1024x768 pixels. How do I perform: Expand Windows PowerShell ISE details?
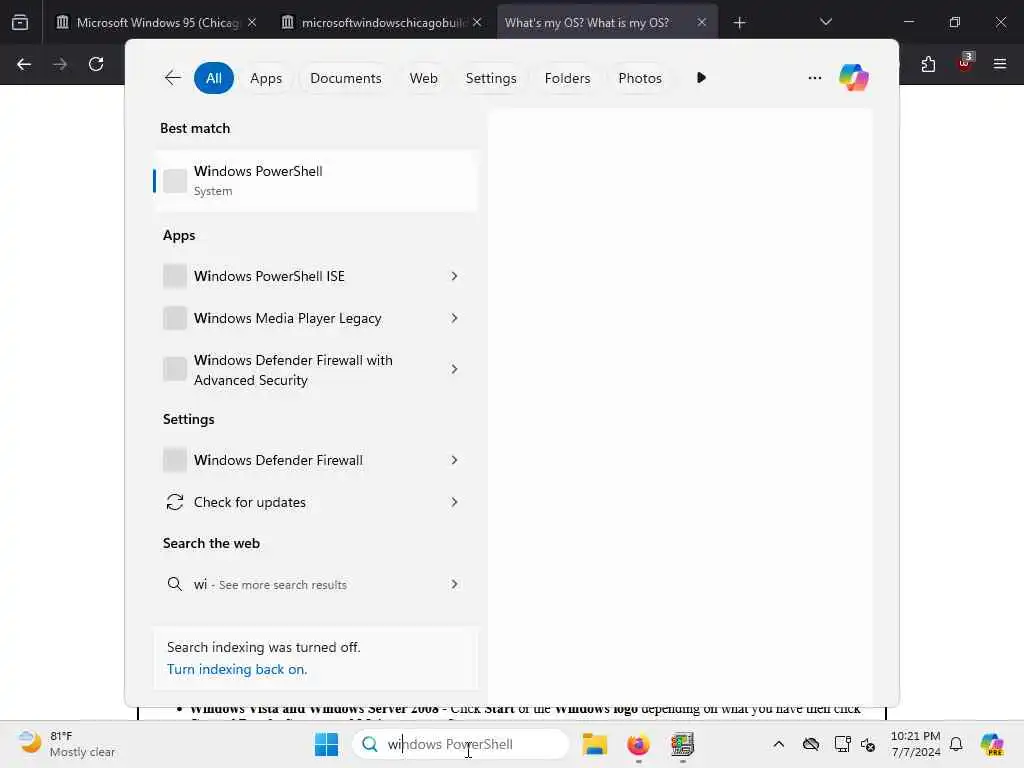[x=455, y=276]
